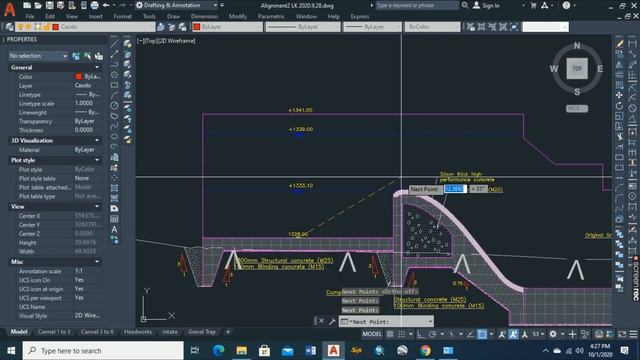Toggle Ortho mode in status bar
Screen dimensions: 640x360
click(x=421, y=334)
